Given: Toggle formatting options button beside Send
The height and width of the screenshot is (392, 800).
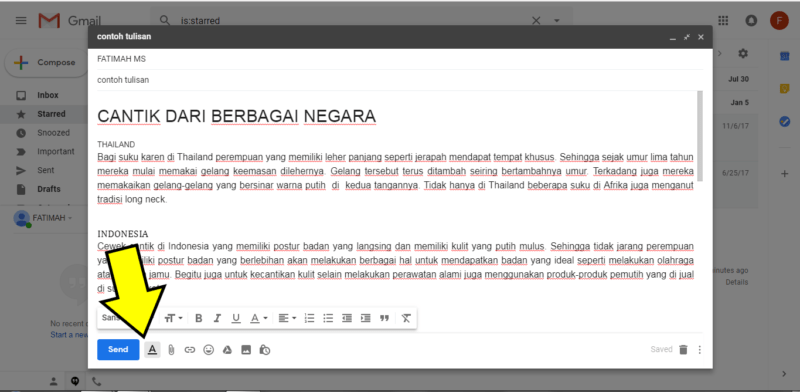Looking at the screenshot, I should tap(152, 350).
